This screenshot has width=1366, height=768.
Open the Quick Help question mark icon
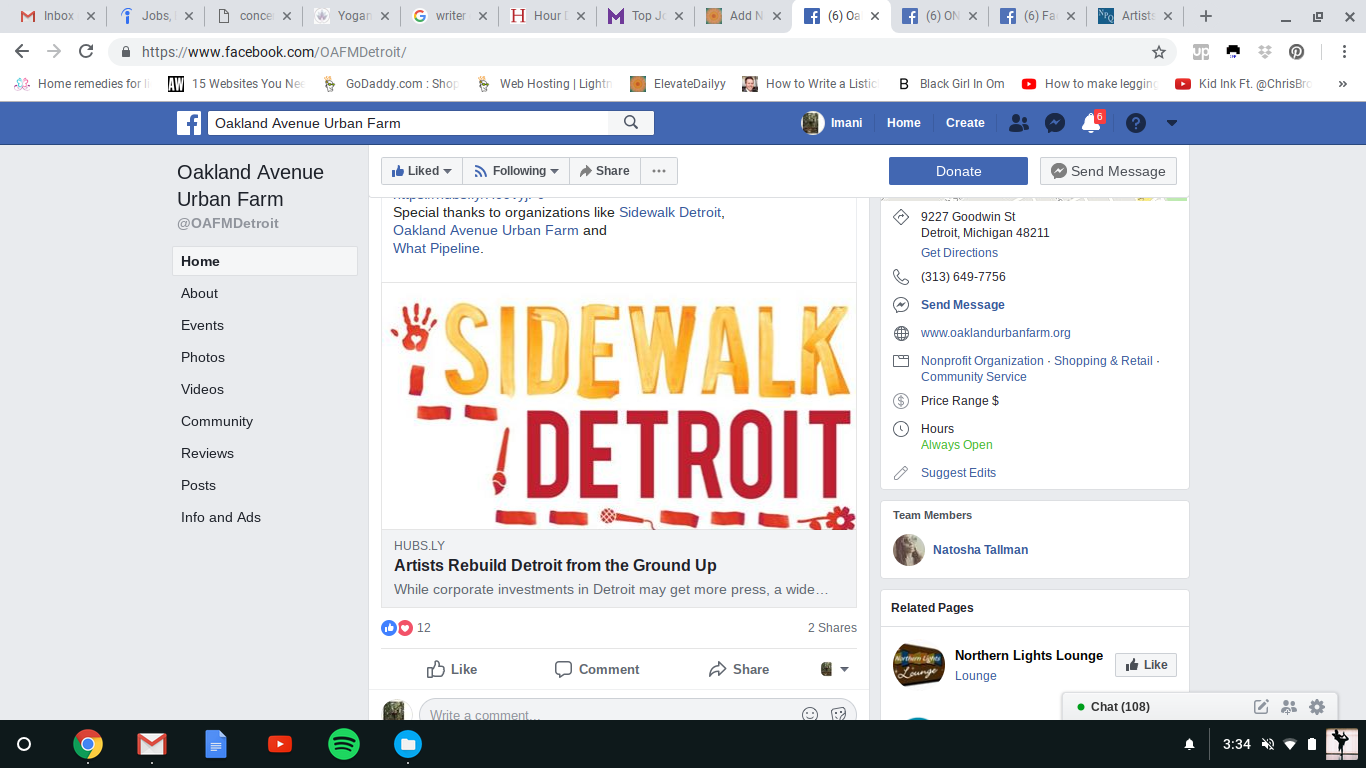tap(1135, 123)
